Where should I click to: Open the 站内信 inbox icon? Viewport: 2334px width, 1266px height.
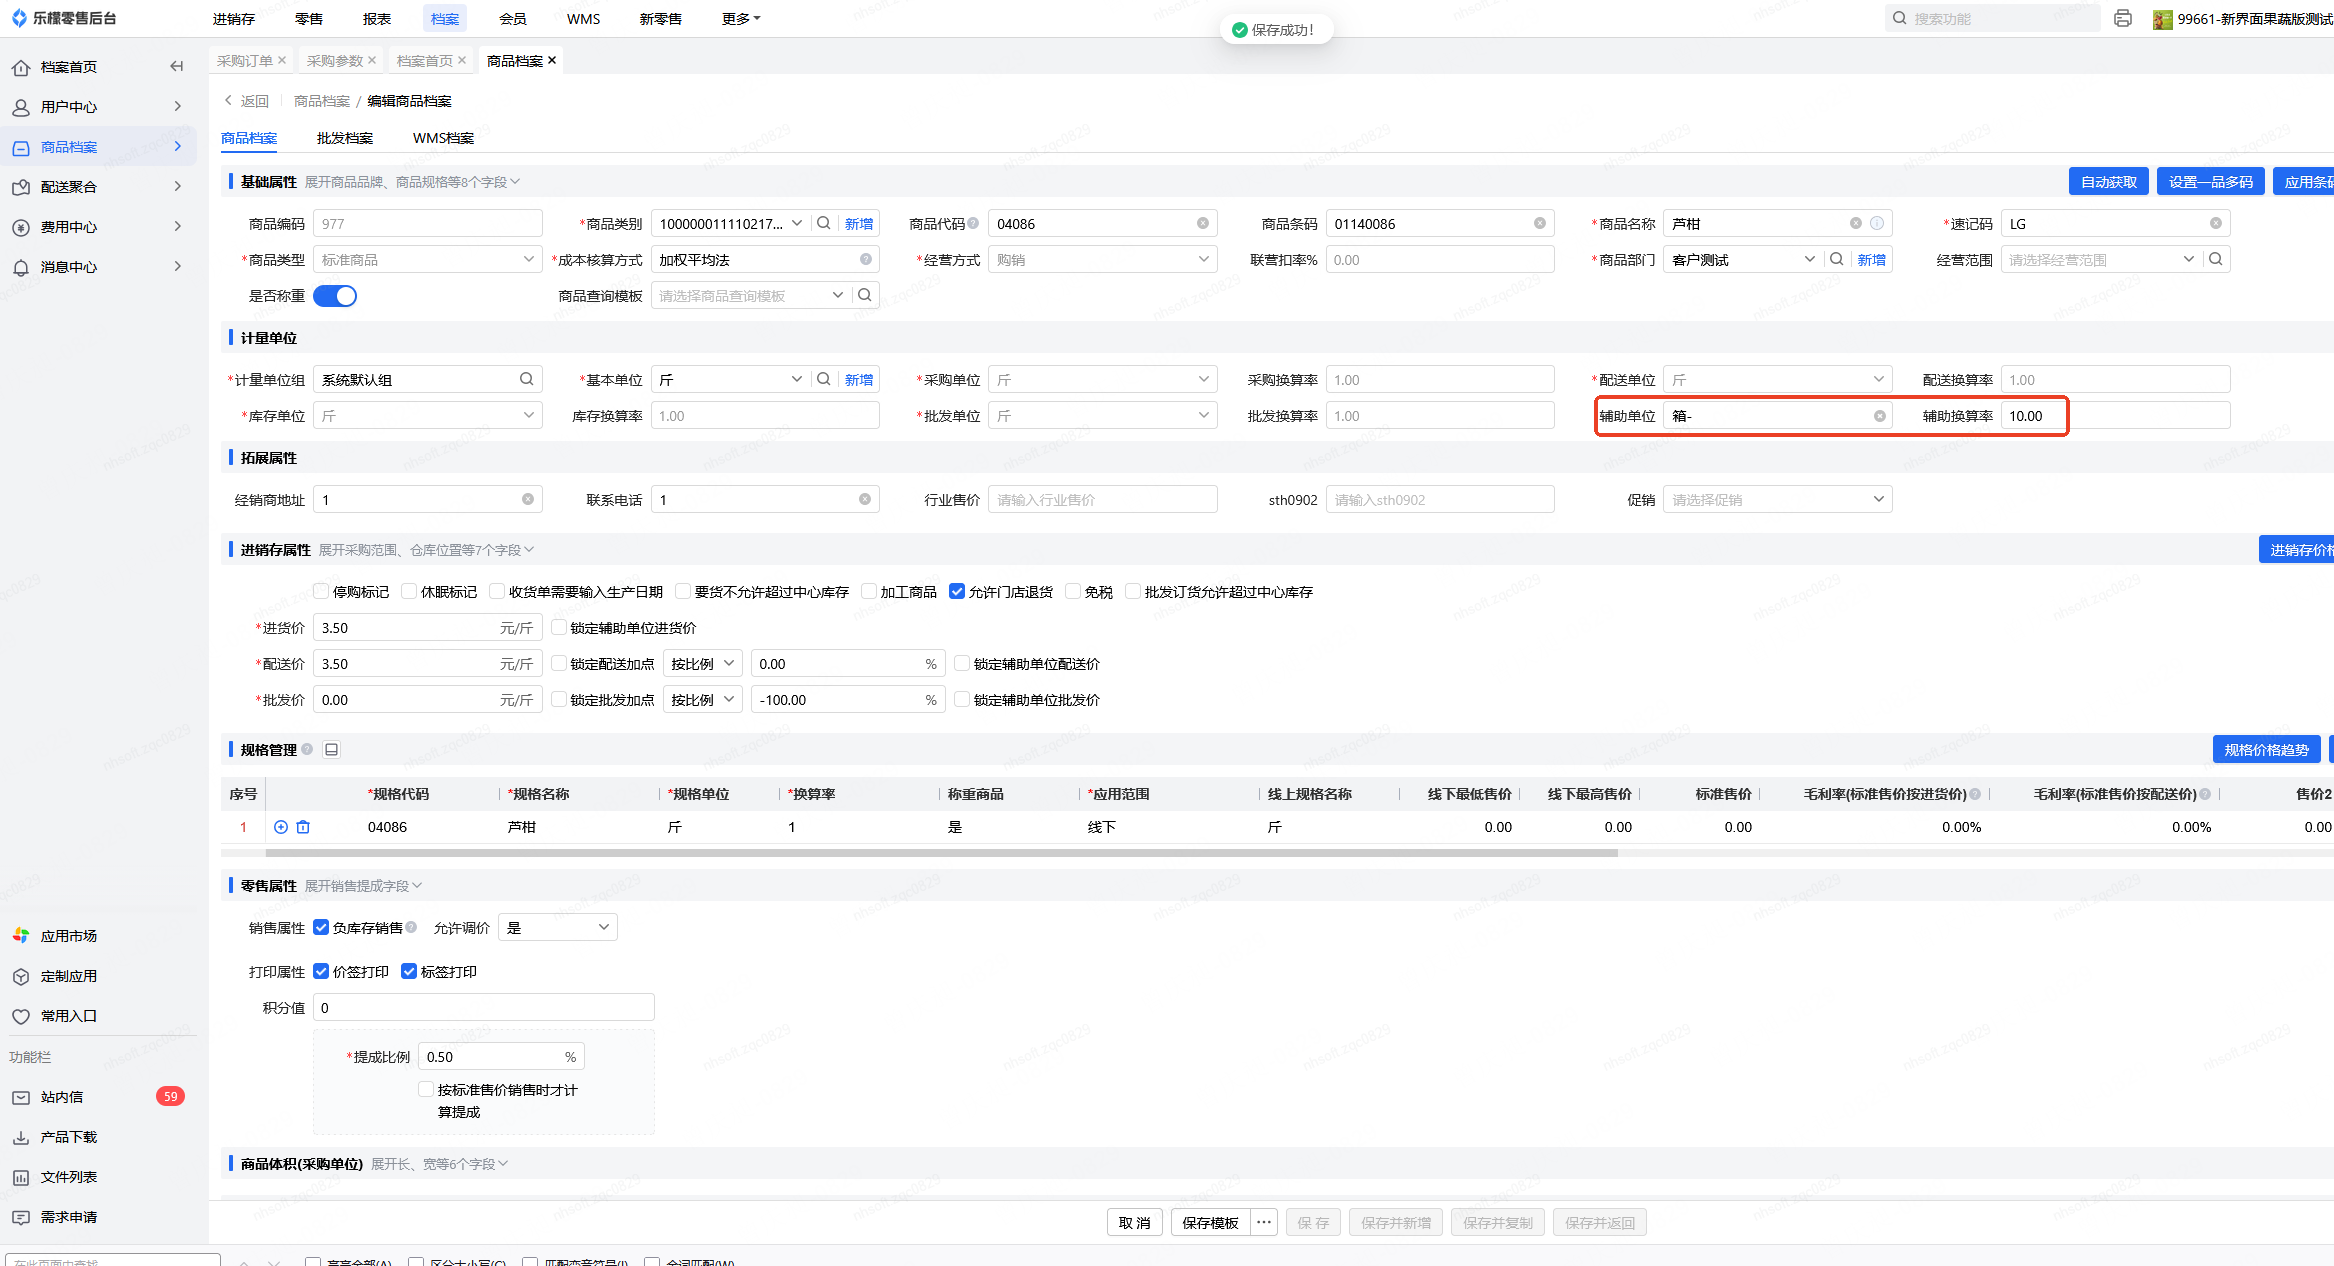click(21, 1097)
